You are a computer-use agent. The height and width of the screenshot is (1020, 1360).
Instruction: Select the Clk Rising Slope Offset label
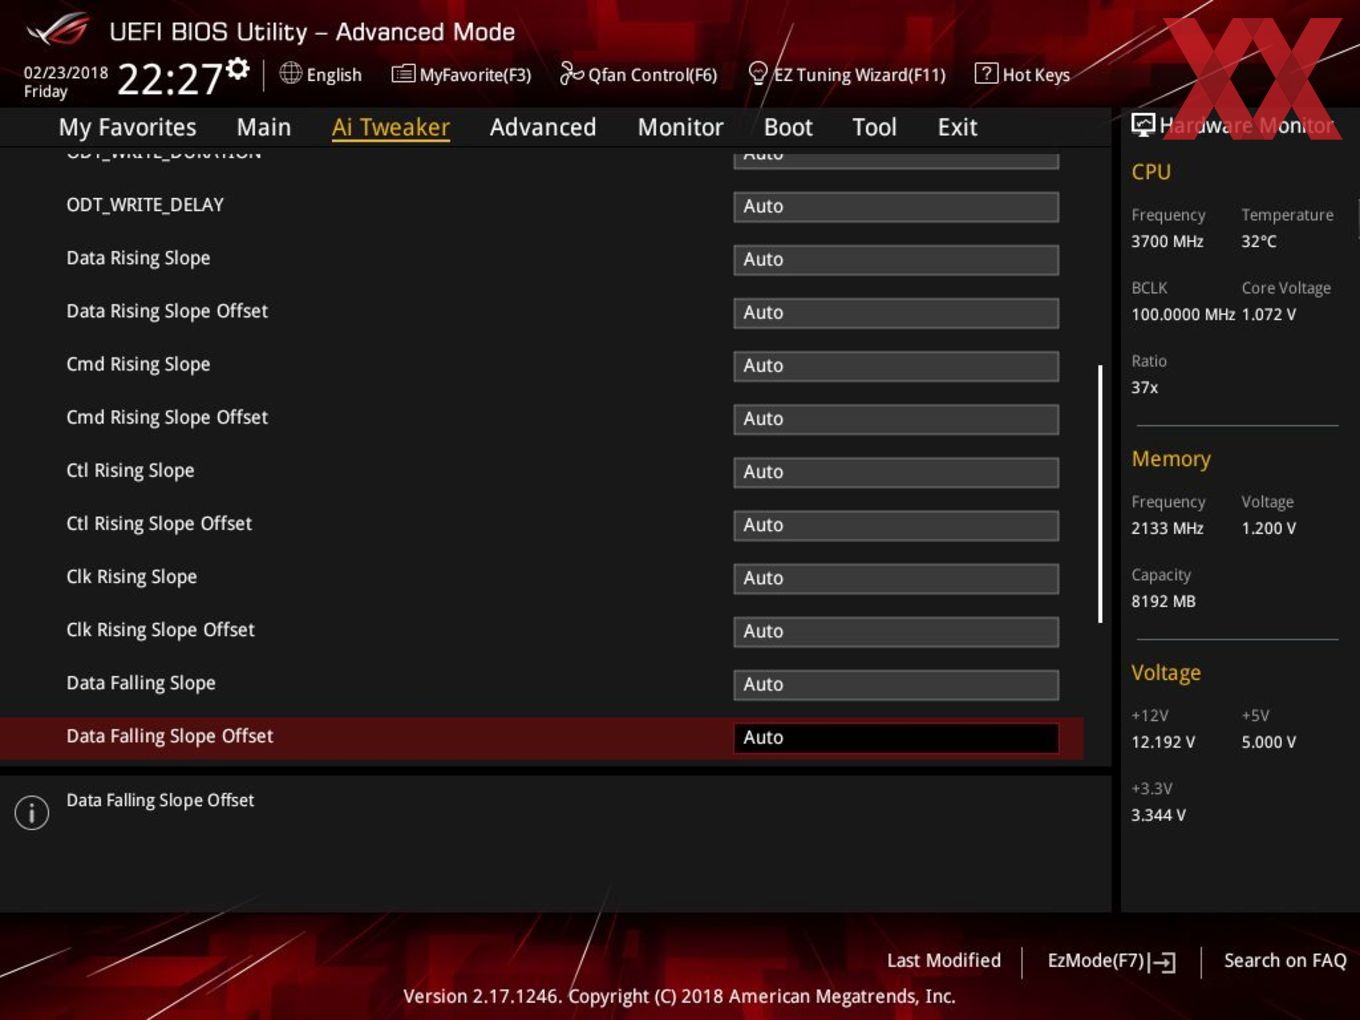[160, 629]
